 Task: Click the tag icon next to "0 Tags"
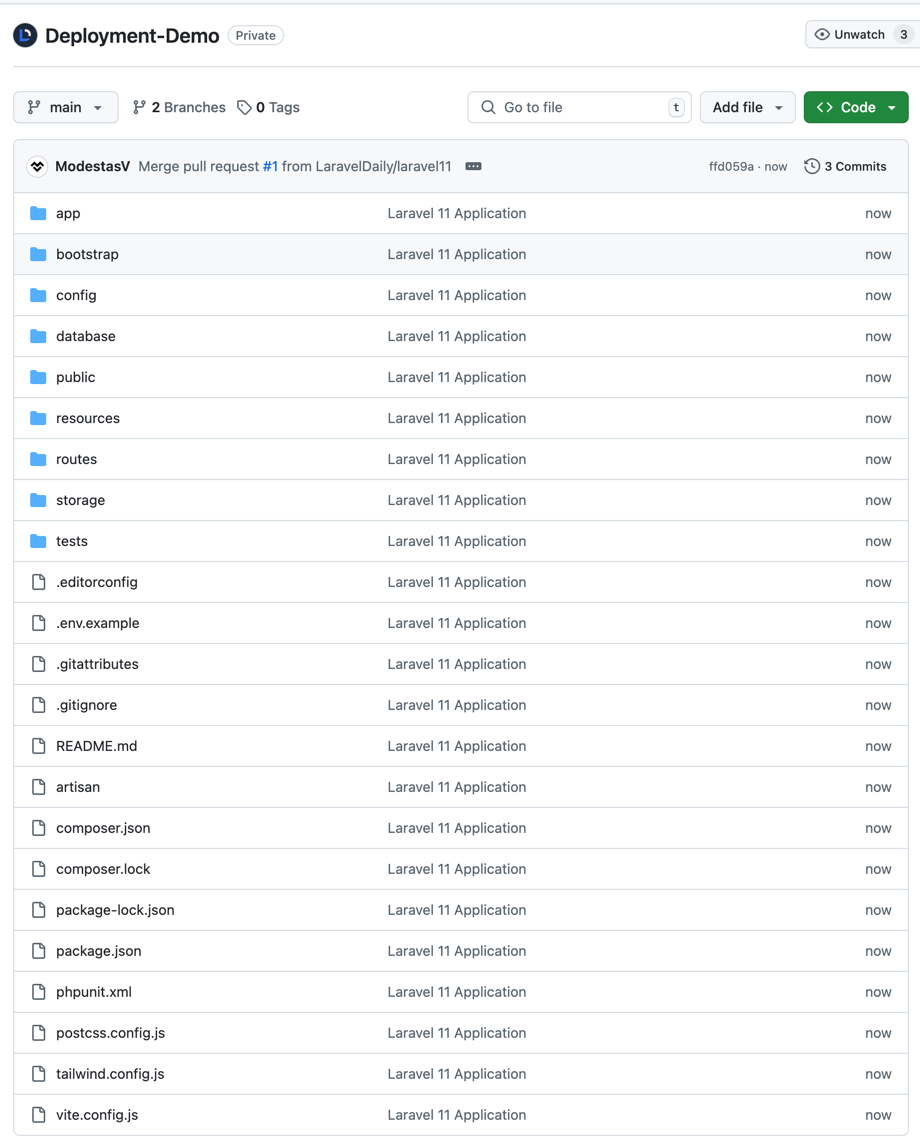click(x=243, y=107)
